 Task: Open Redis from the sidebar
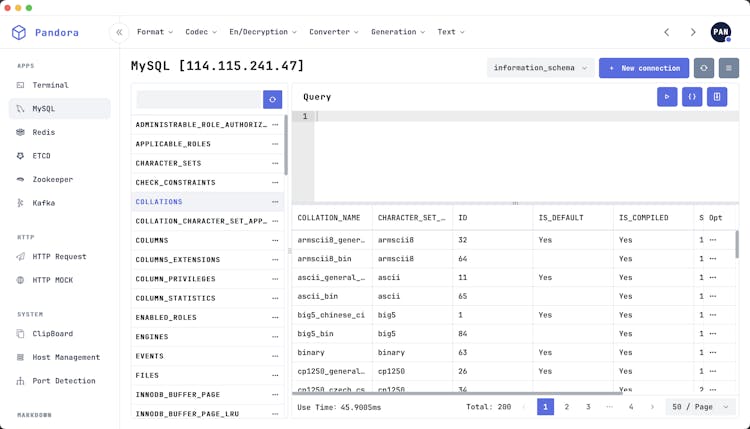click(43, 132)
